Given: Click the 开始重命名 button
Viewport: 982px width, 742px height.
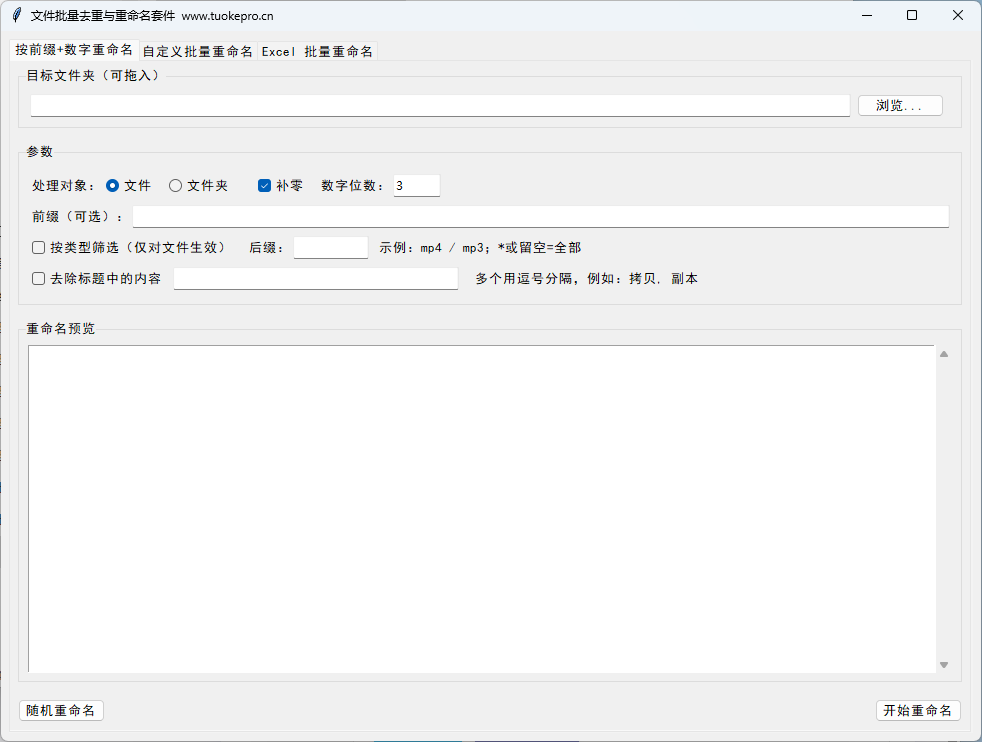Looking at the screenshot, I should pyautogui.click(x=918, y=710).
